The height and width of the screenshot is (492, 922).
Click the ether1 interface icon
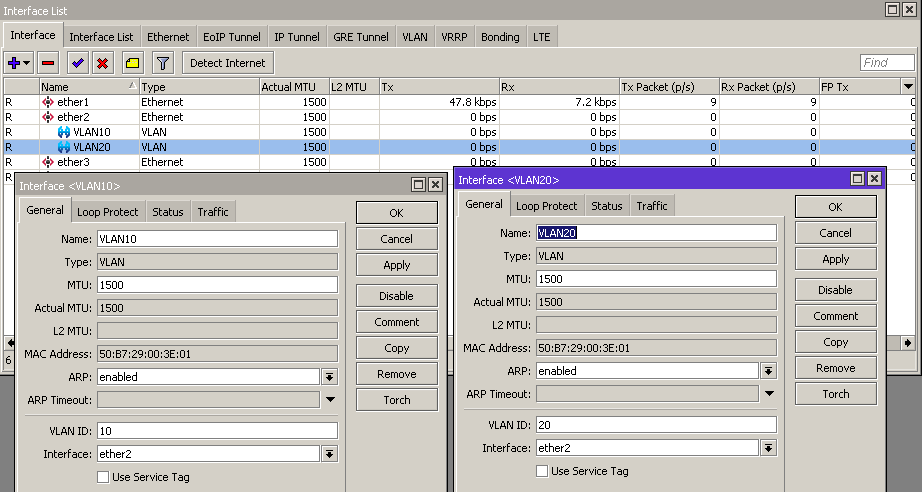(x=48, y=102)
